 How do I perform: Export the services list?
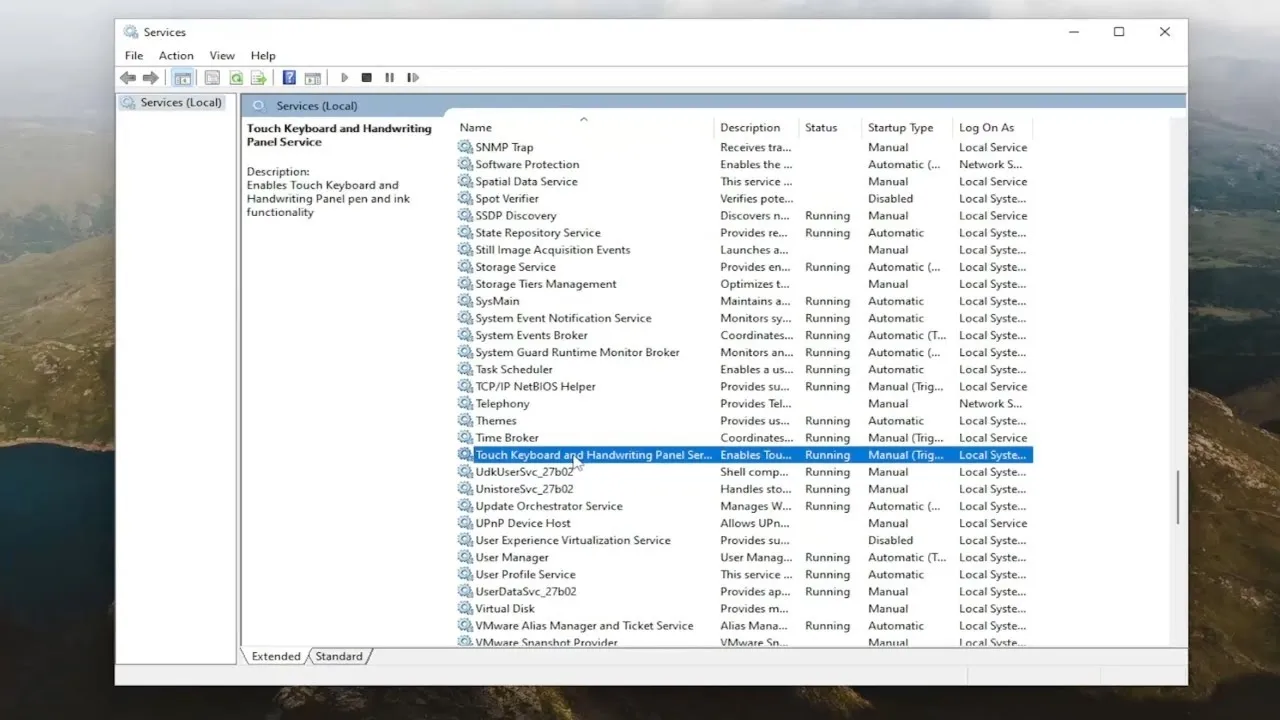coord(259,77)
